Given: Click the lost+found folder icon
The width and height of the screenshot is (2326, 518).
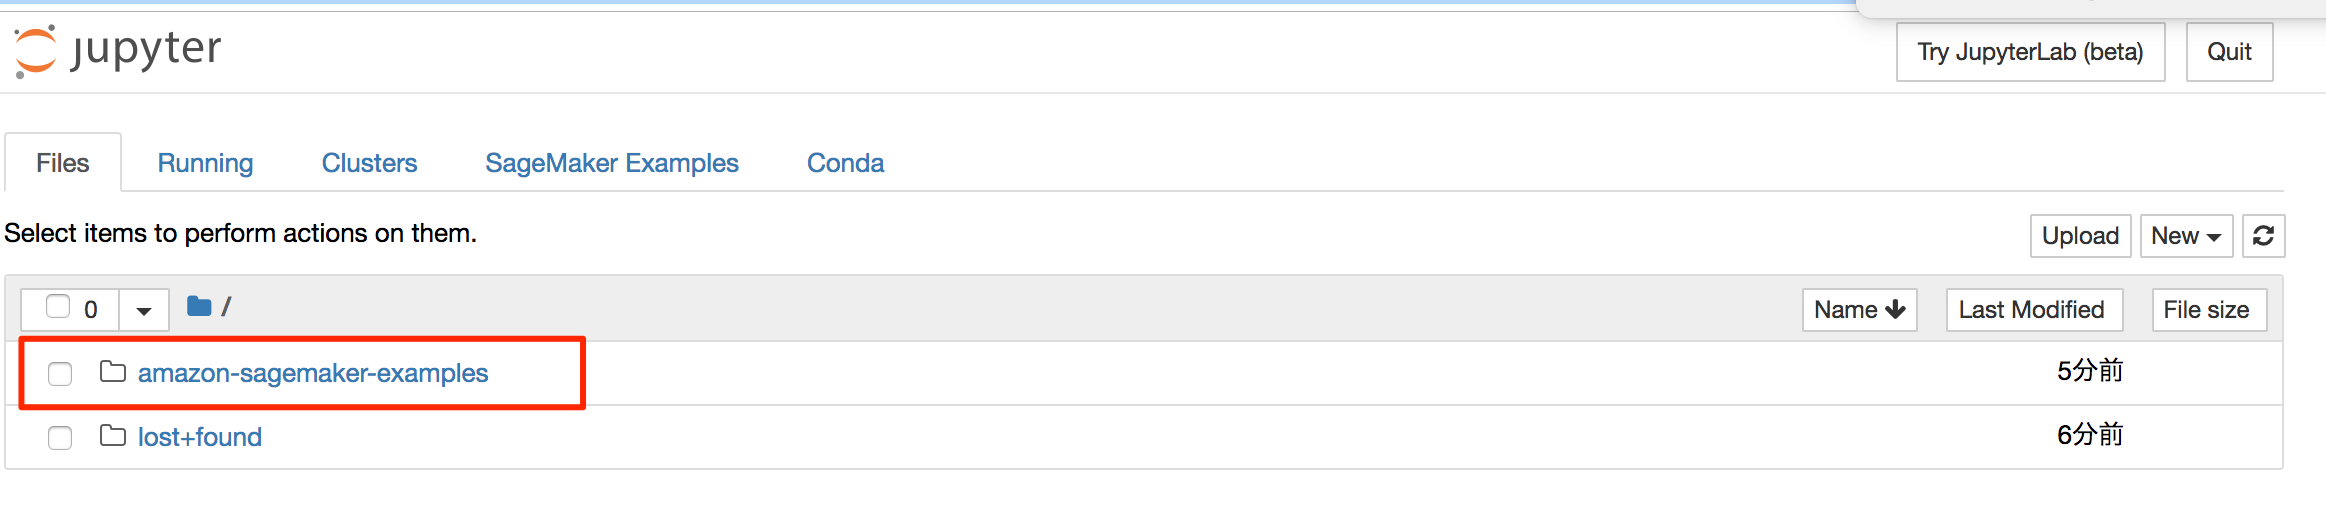Looking at the screenshot, I should coord(113,436).
